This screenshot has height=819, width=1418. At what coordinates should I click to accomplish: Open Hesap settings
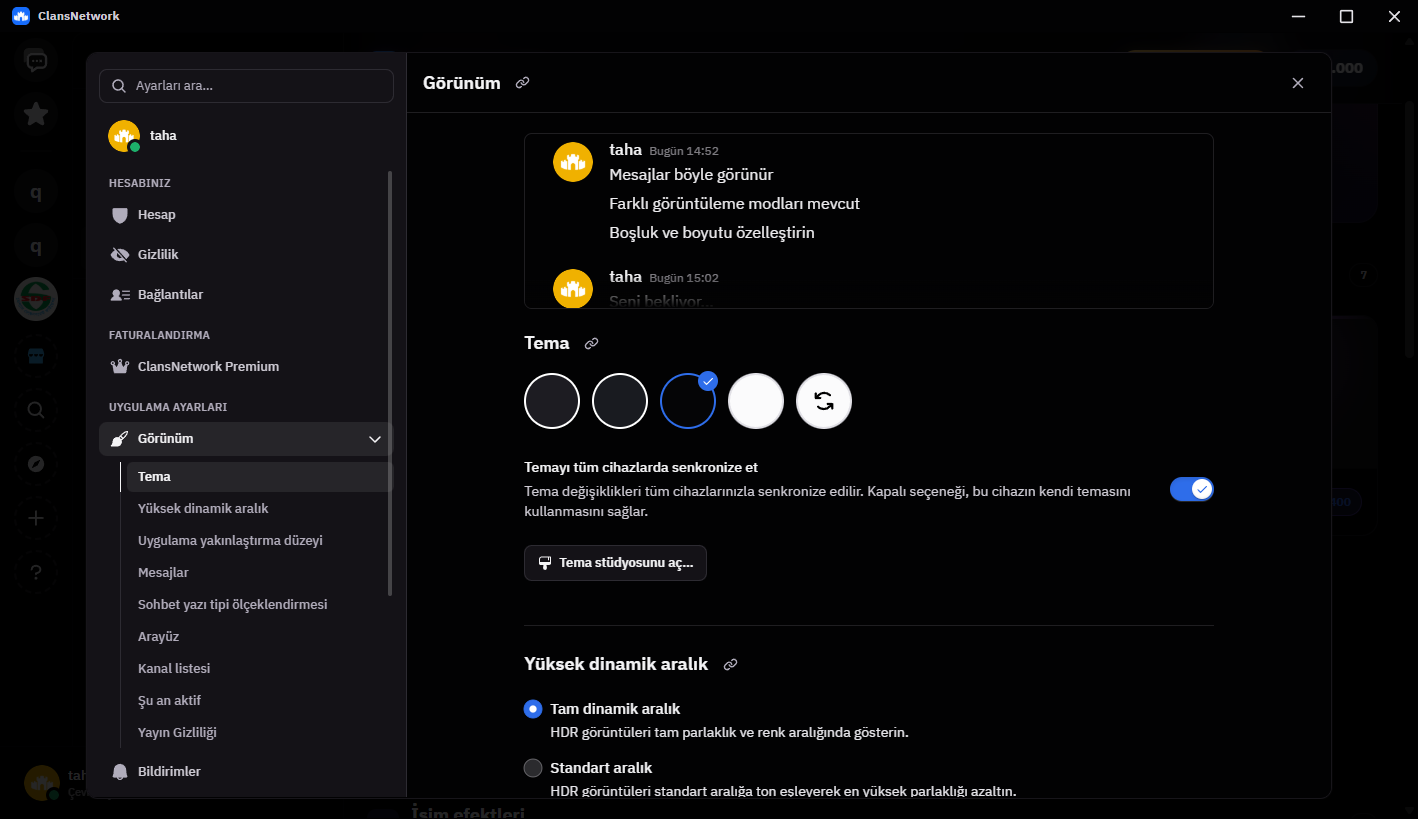[246, 215]
